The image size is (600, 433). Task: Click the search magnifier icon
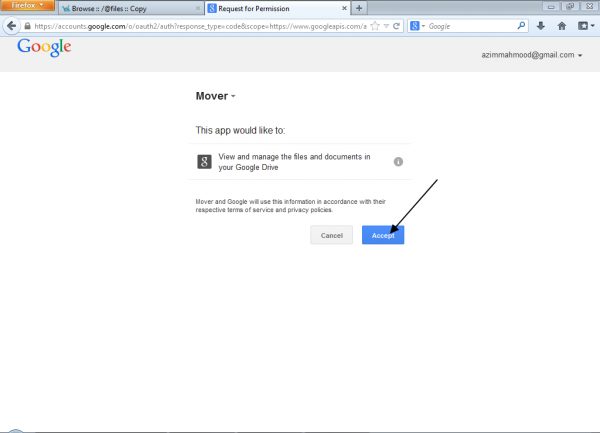[x=521, y=26]
